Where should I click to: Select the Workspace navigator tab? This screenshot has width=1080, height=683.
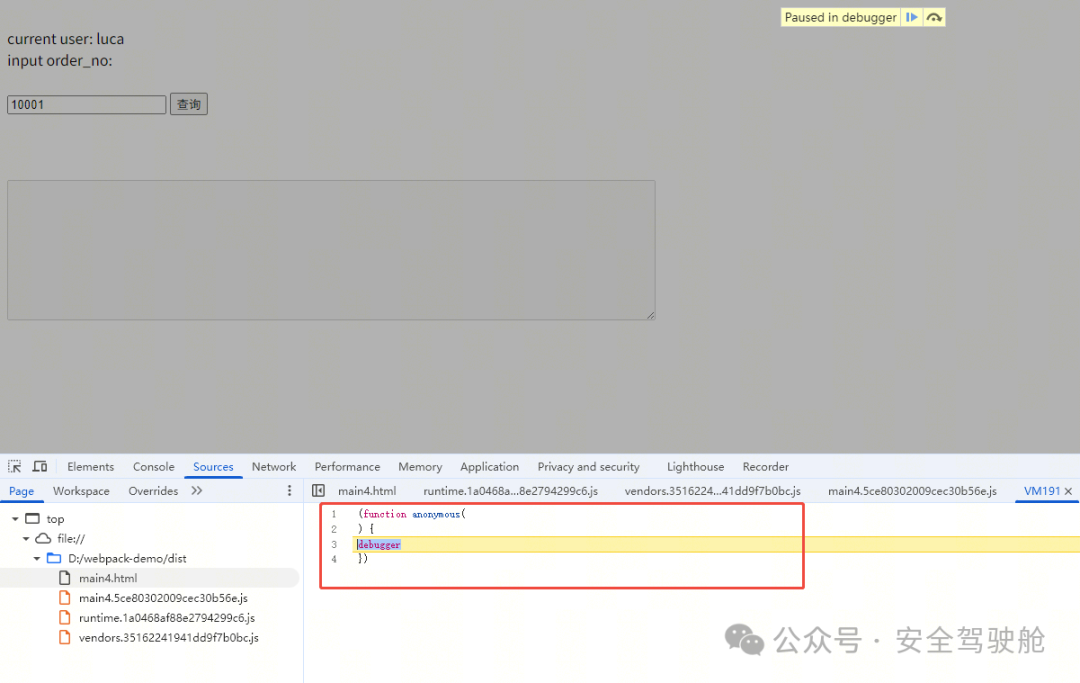coord(81,490)
